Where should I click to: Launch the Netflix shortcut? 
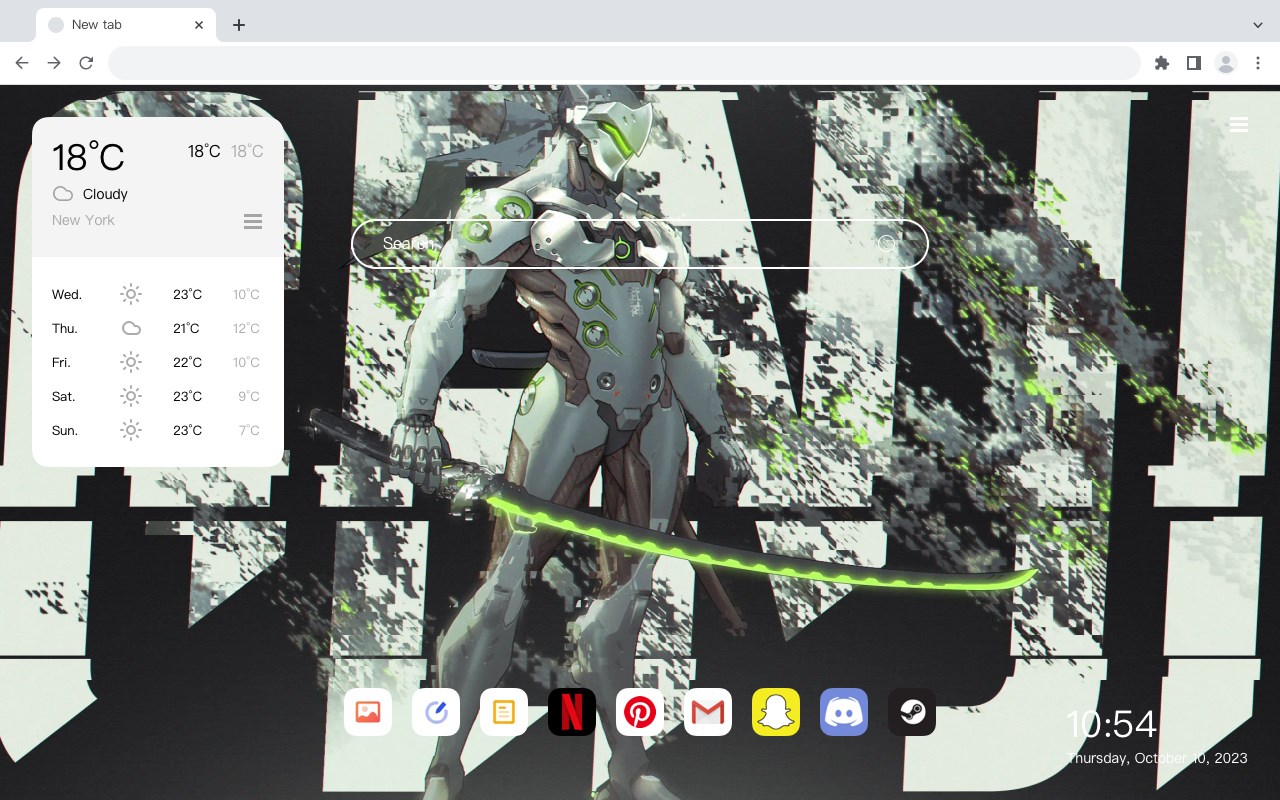572,712
